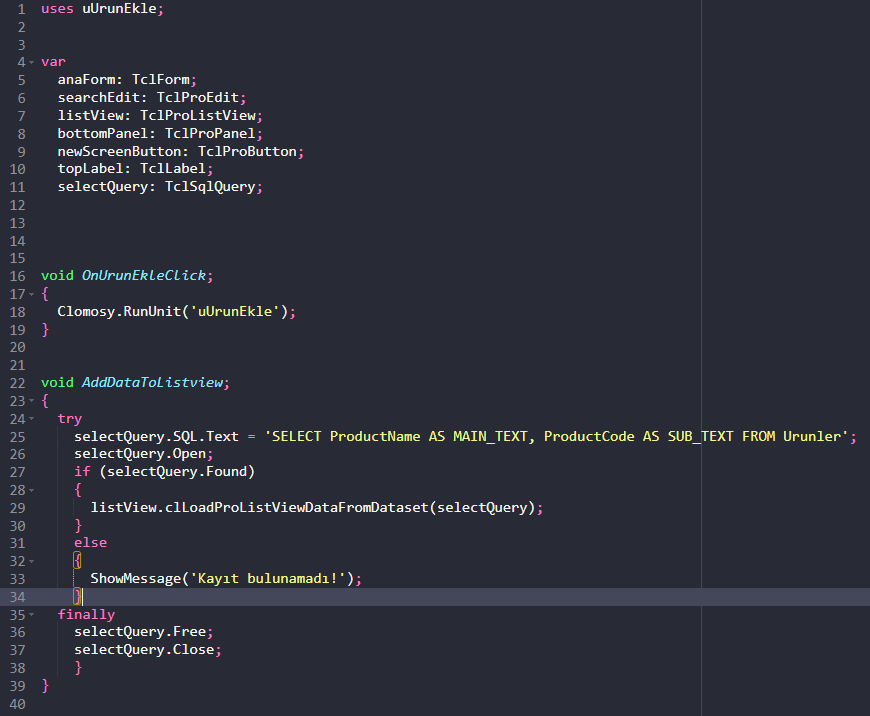
Task: Click 'TclProListView' type name
Action: tap(198, 115)
